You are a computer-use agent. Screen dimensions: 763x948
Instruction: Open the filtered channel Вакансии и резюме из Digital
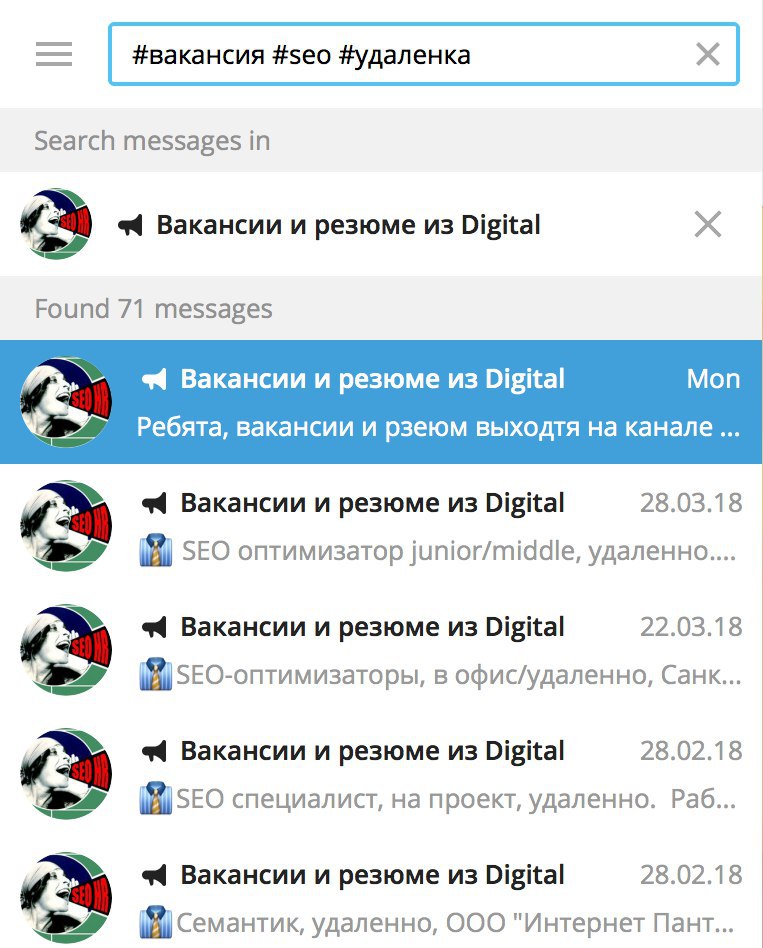(381, 224)
